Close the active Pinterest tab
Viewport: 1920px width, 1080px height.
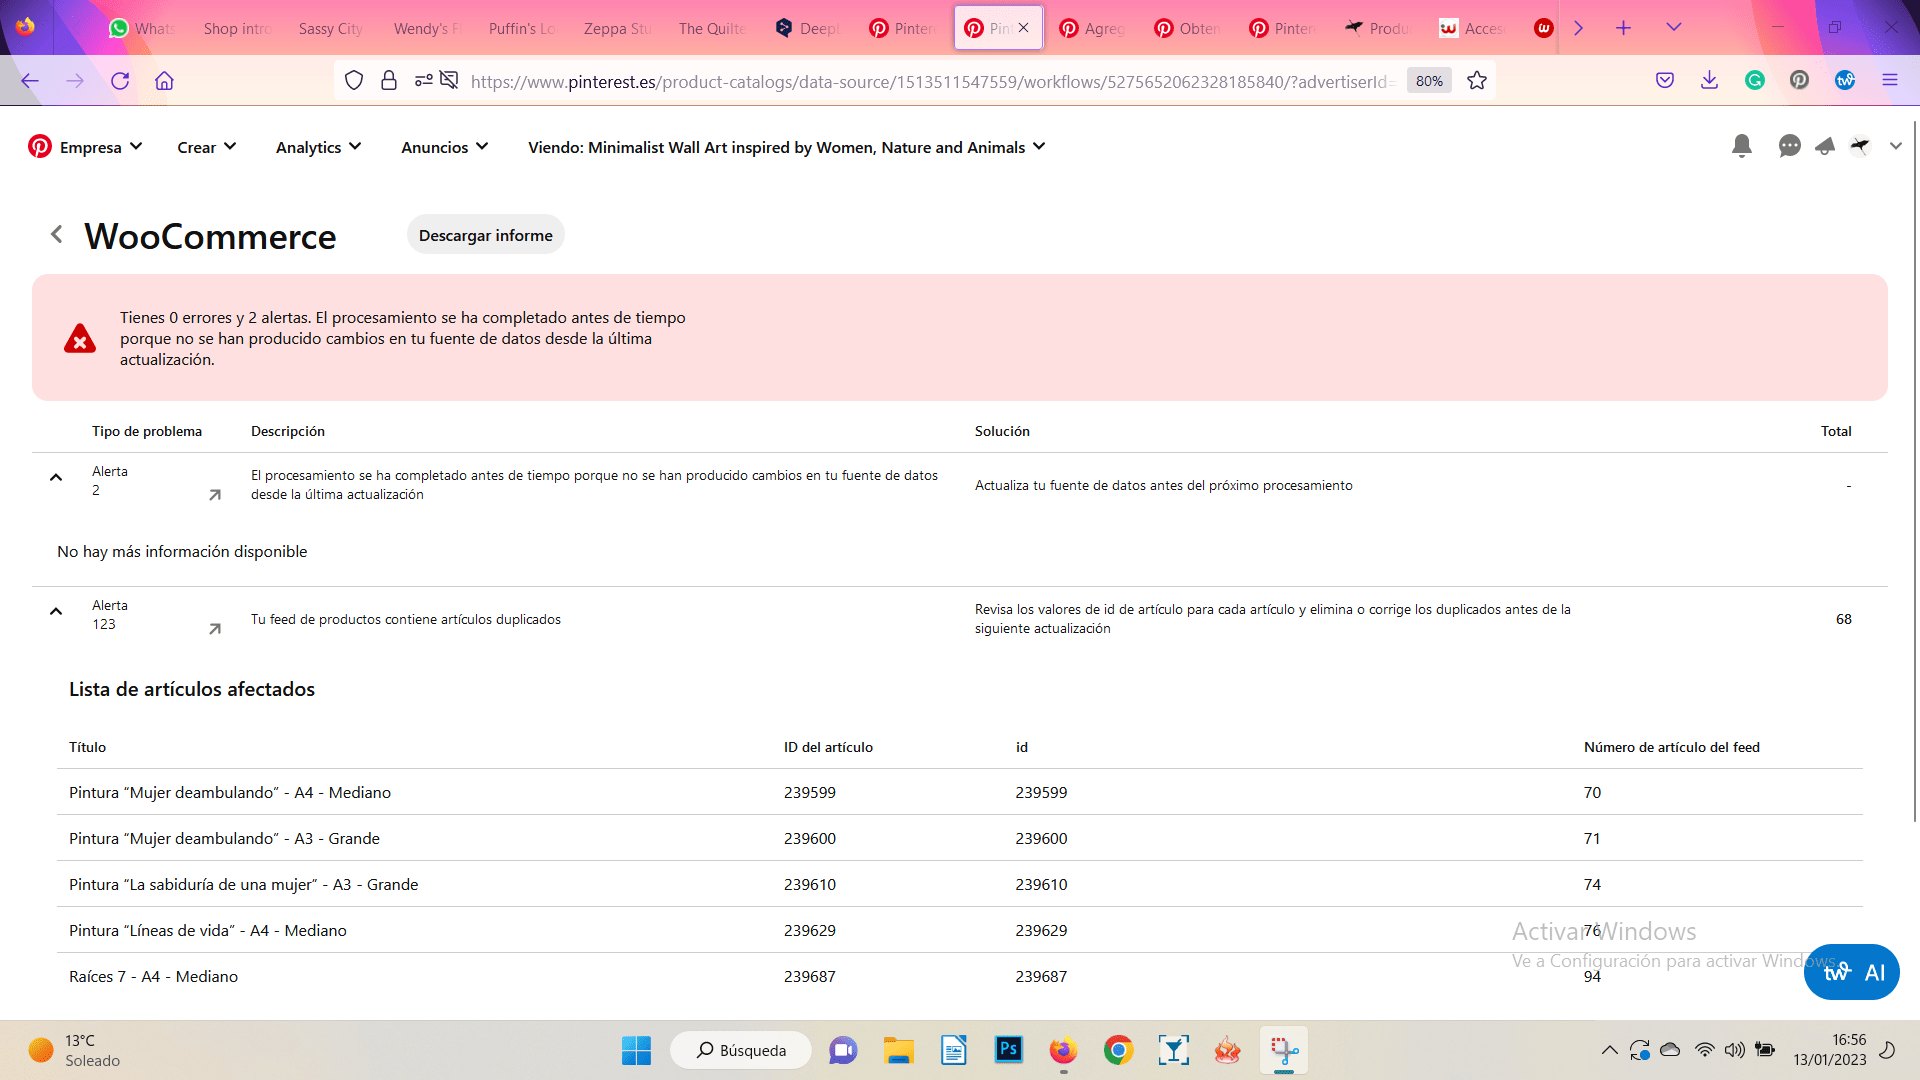coord(1023,28)
